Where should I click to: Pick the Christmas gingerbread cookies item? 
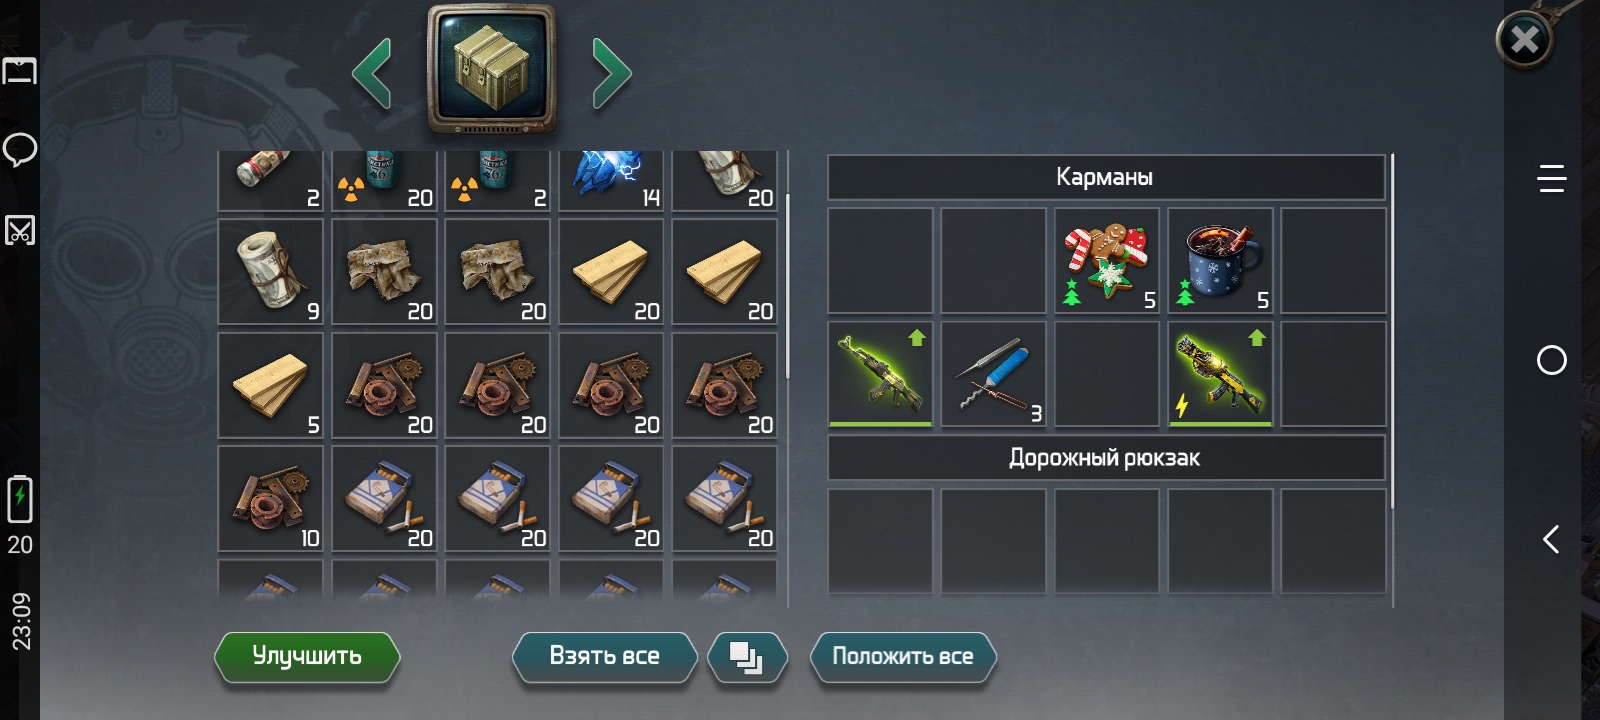(1107, 261)
